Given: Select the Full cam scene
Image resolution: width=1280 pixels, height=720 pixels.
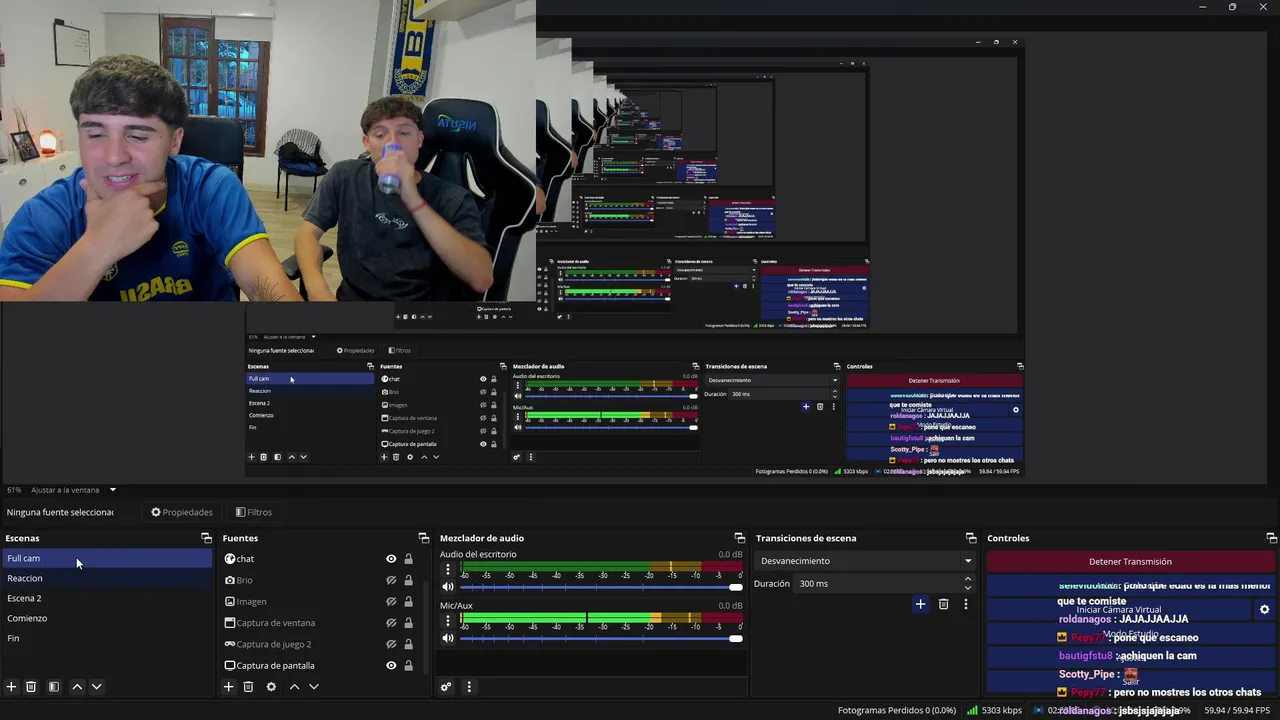Looking at the screenshot, I should tap(106, 558).
